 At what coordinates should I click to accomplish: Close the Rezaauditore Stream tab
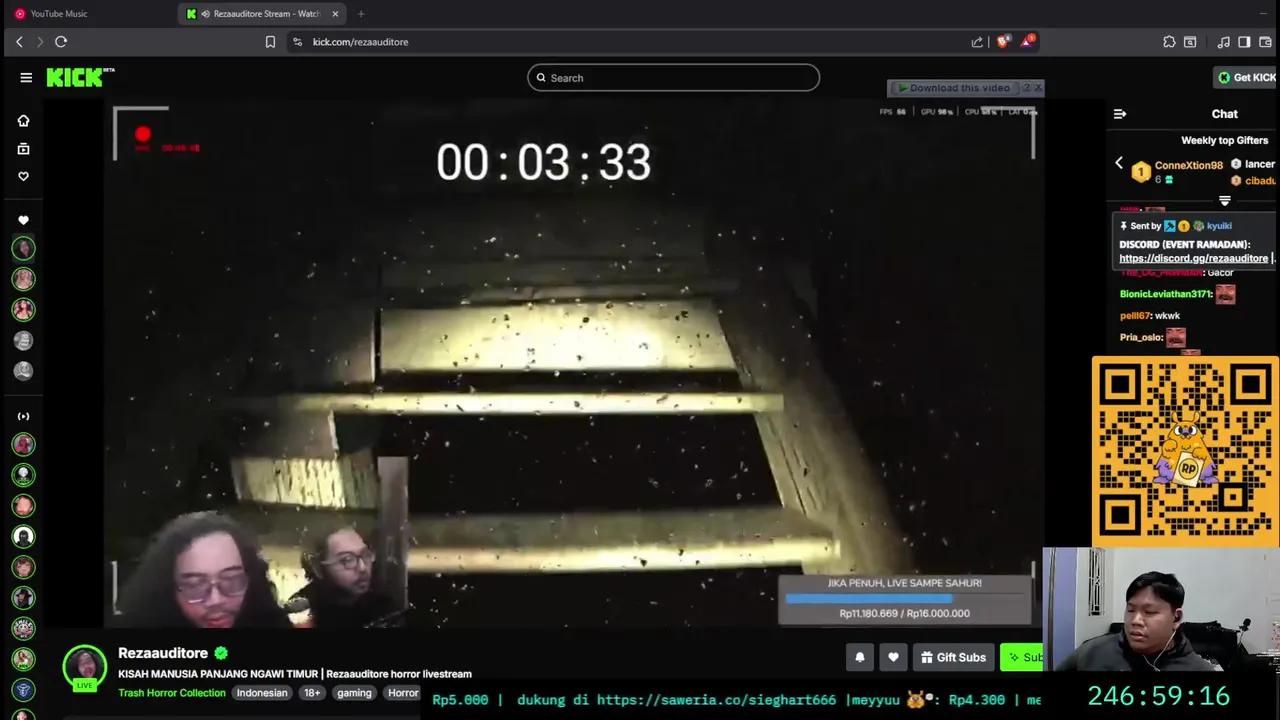tap(336, 14)
